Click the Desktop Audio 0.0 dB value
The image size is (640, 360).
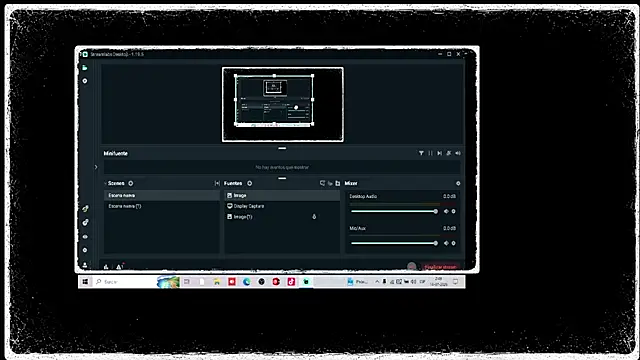click(449, 196)
